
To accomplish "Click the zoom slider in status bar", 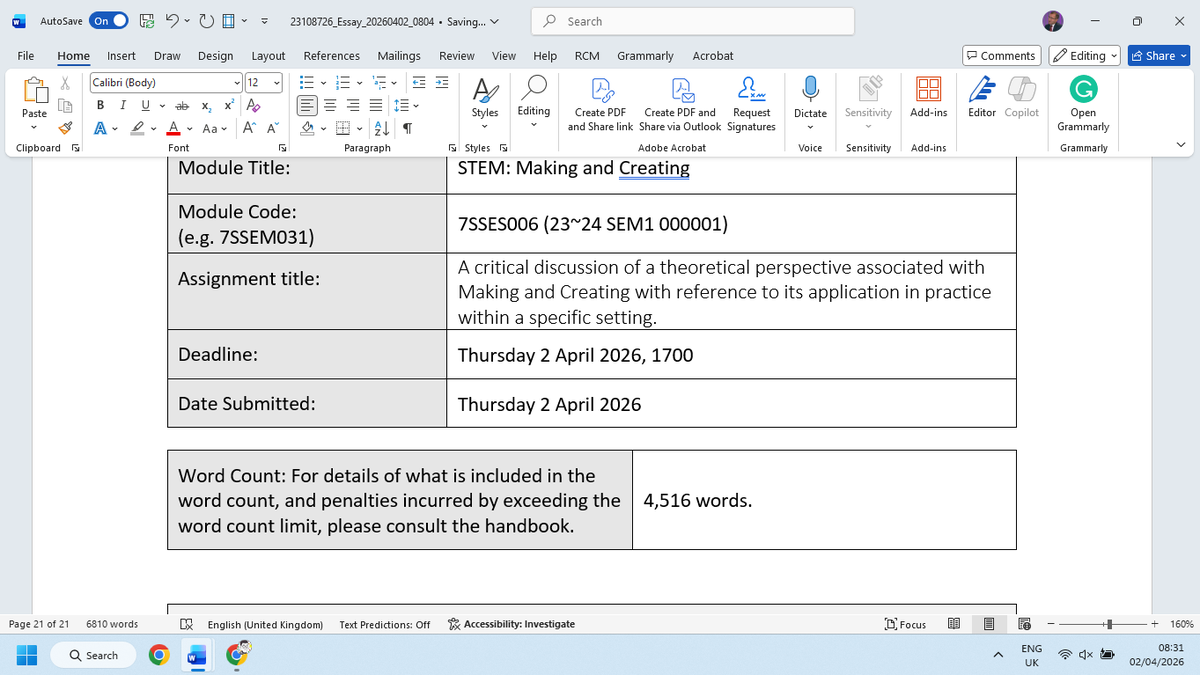I will [1103, 624].
